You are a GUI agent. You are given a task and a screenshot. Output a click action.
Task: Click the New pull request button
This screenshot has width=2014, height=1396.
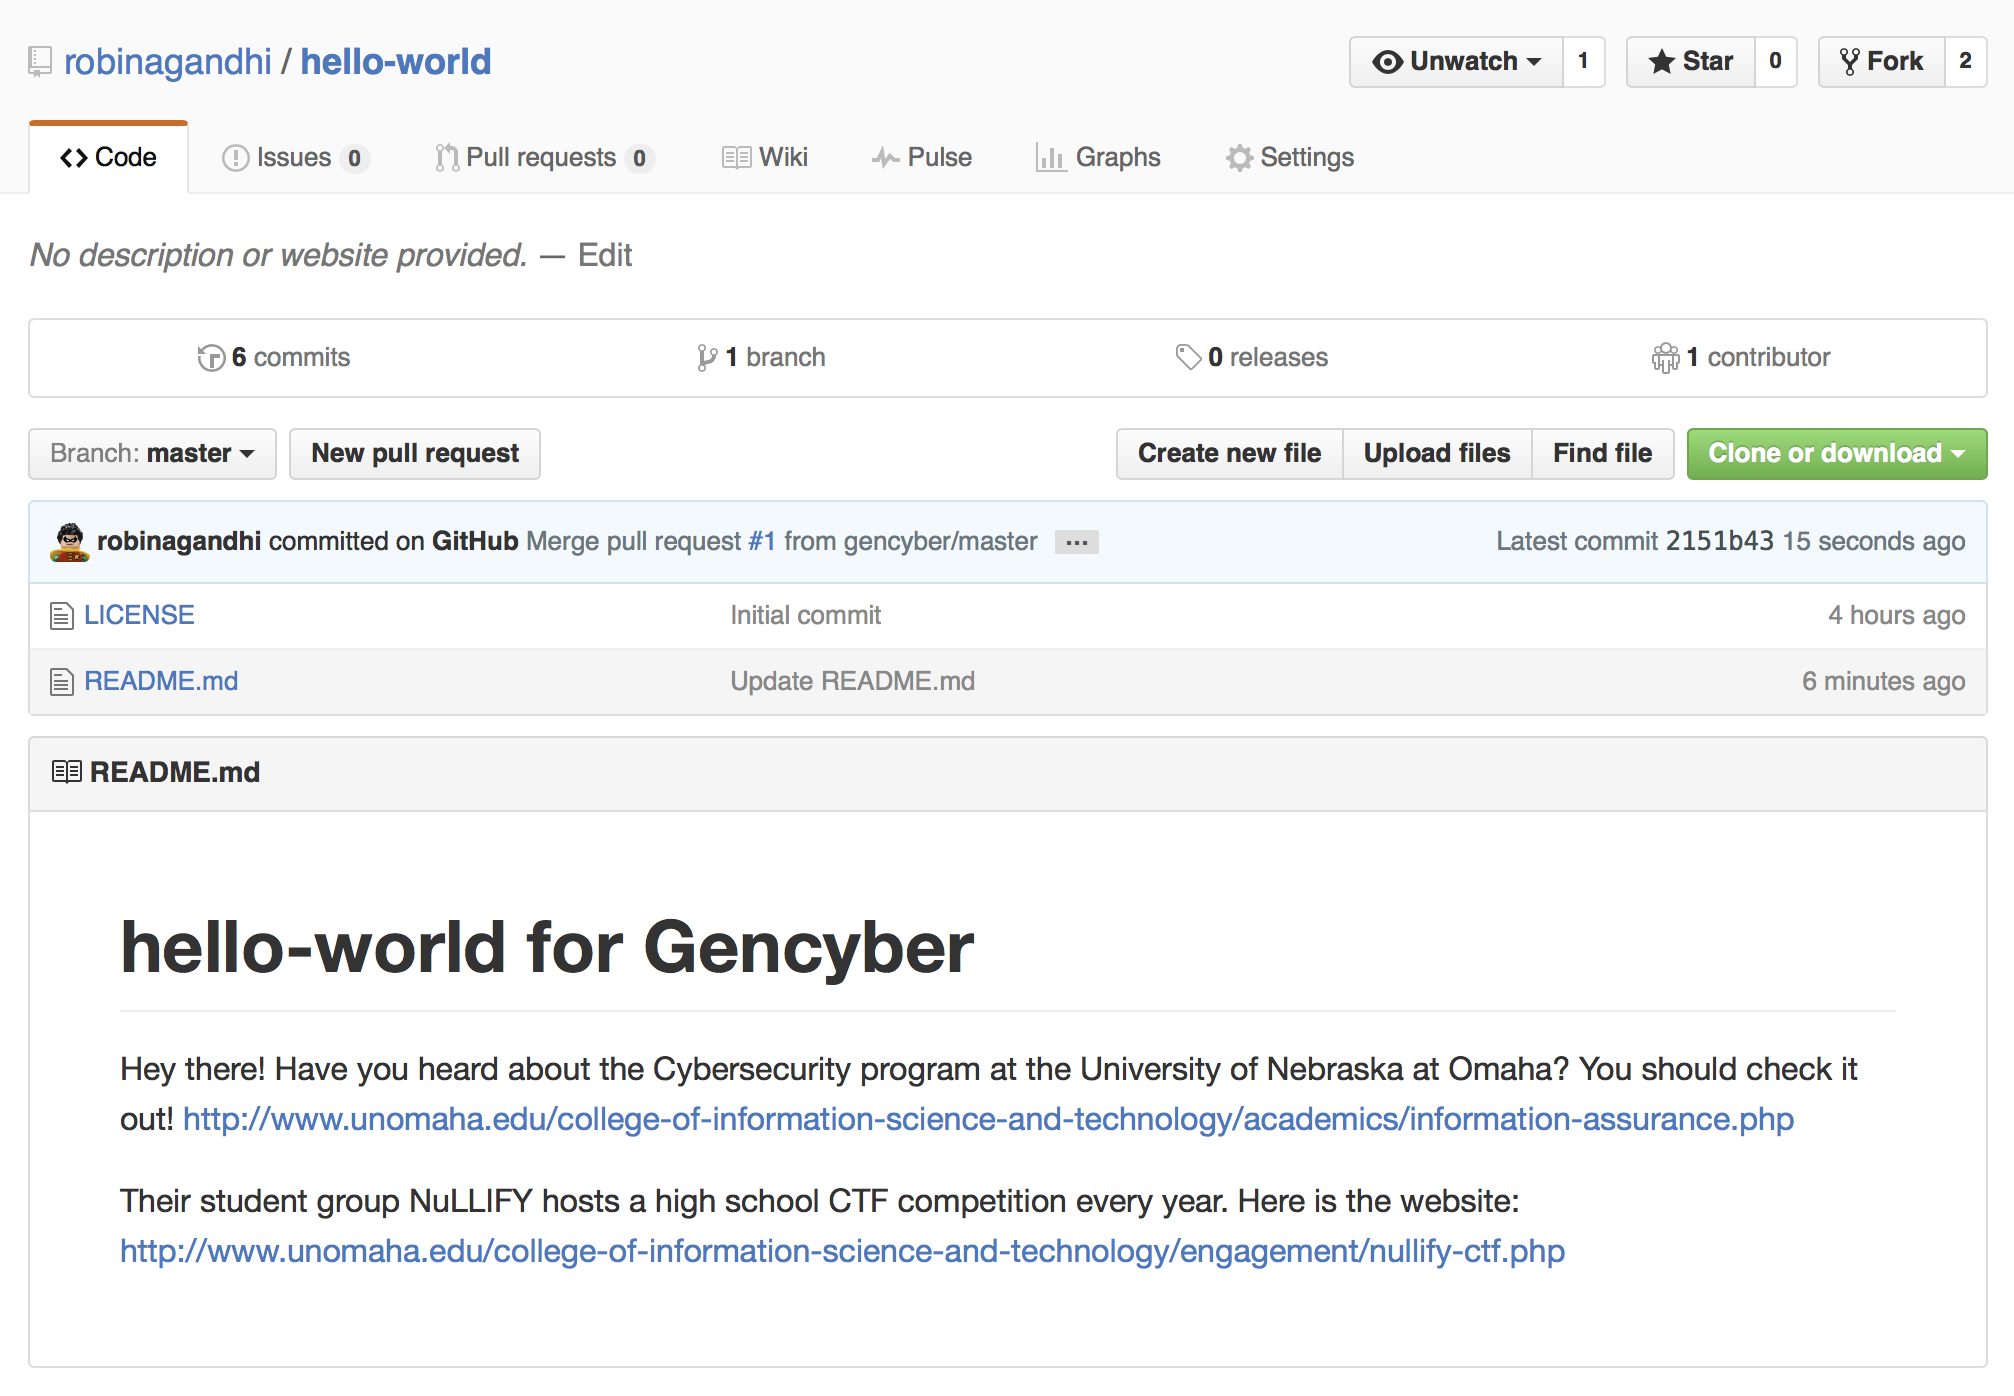coord(415,453)
